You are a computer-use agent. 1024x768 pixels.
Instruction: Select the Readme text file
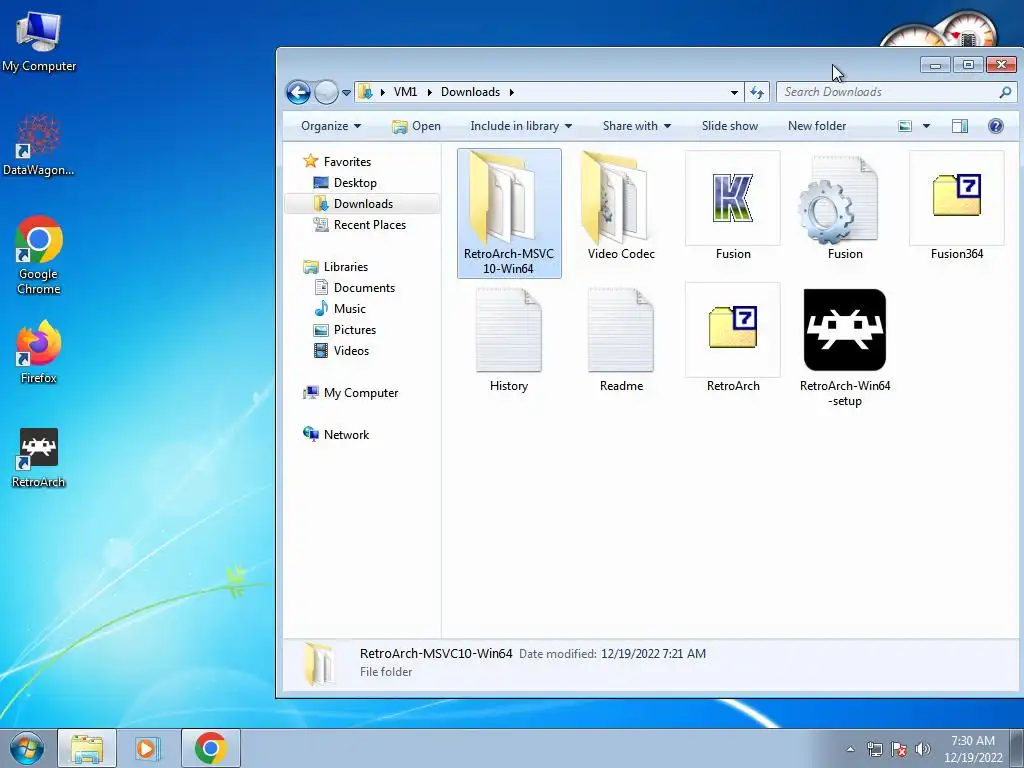click(621, 340)
